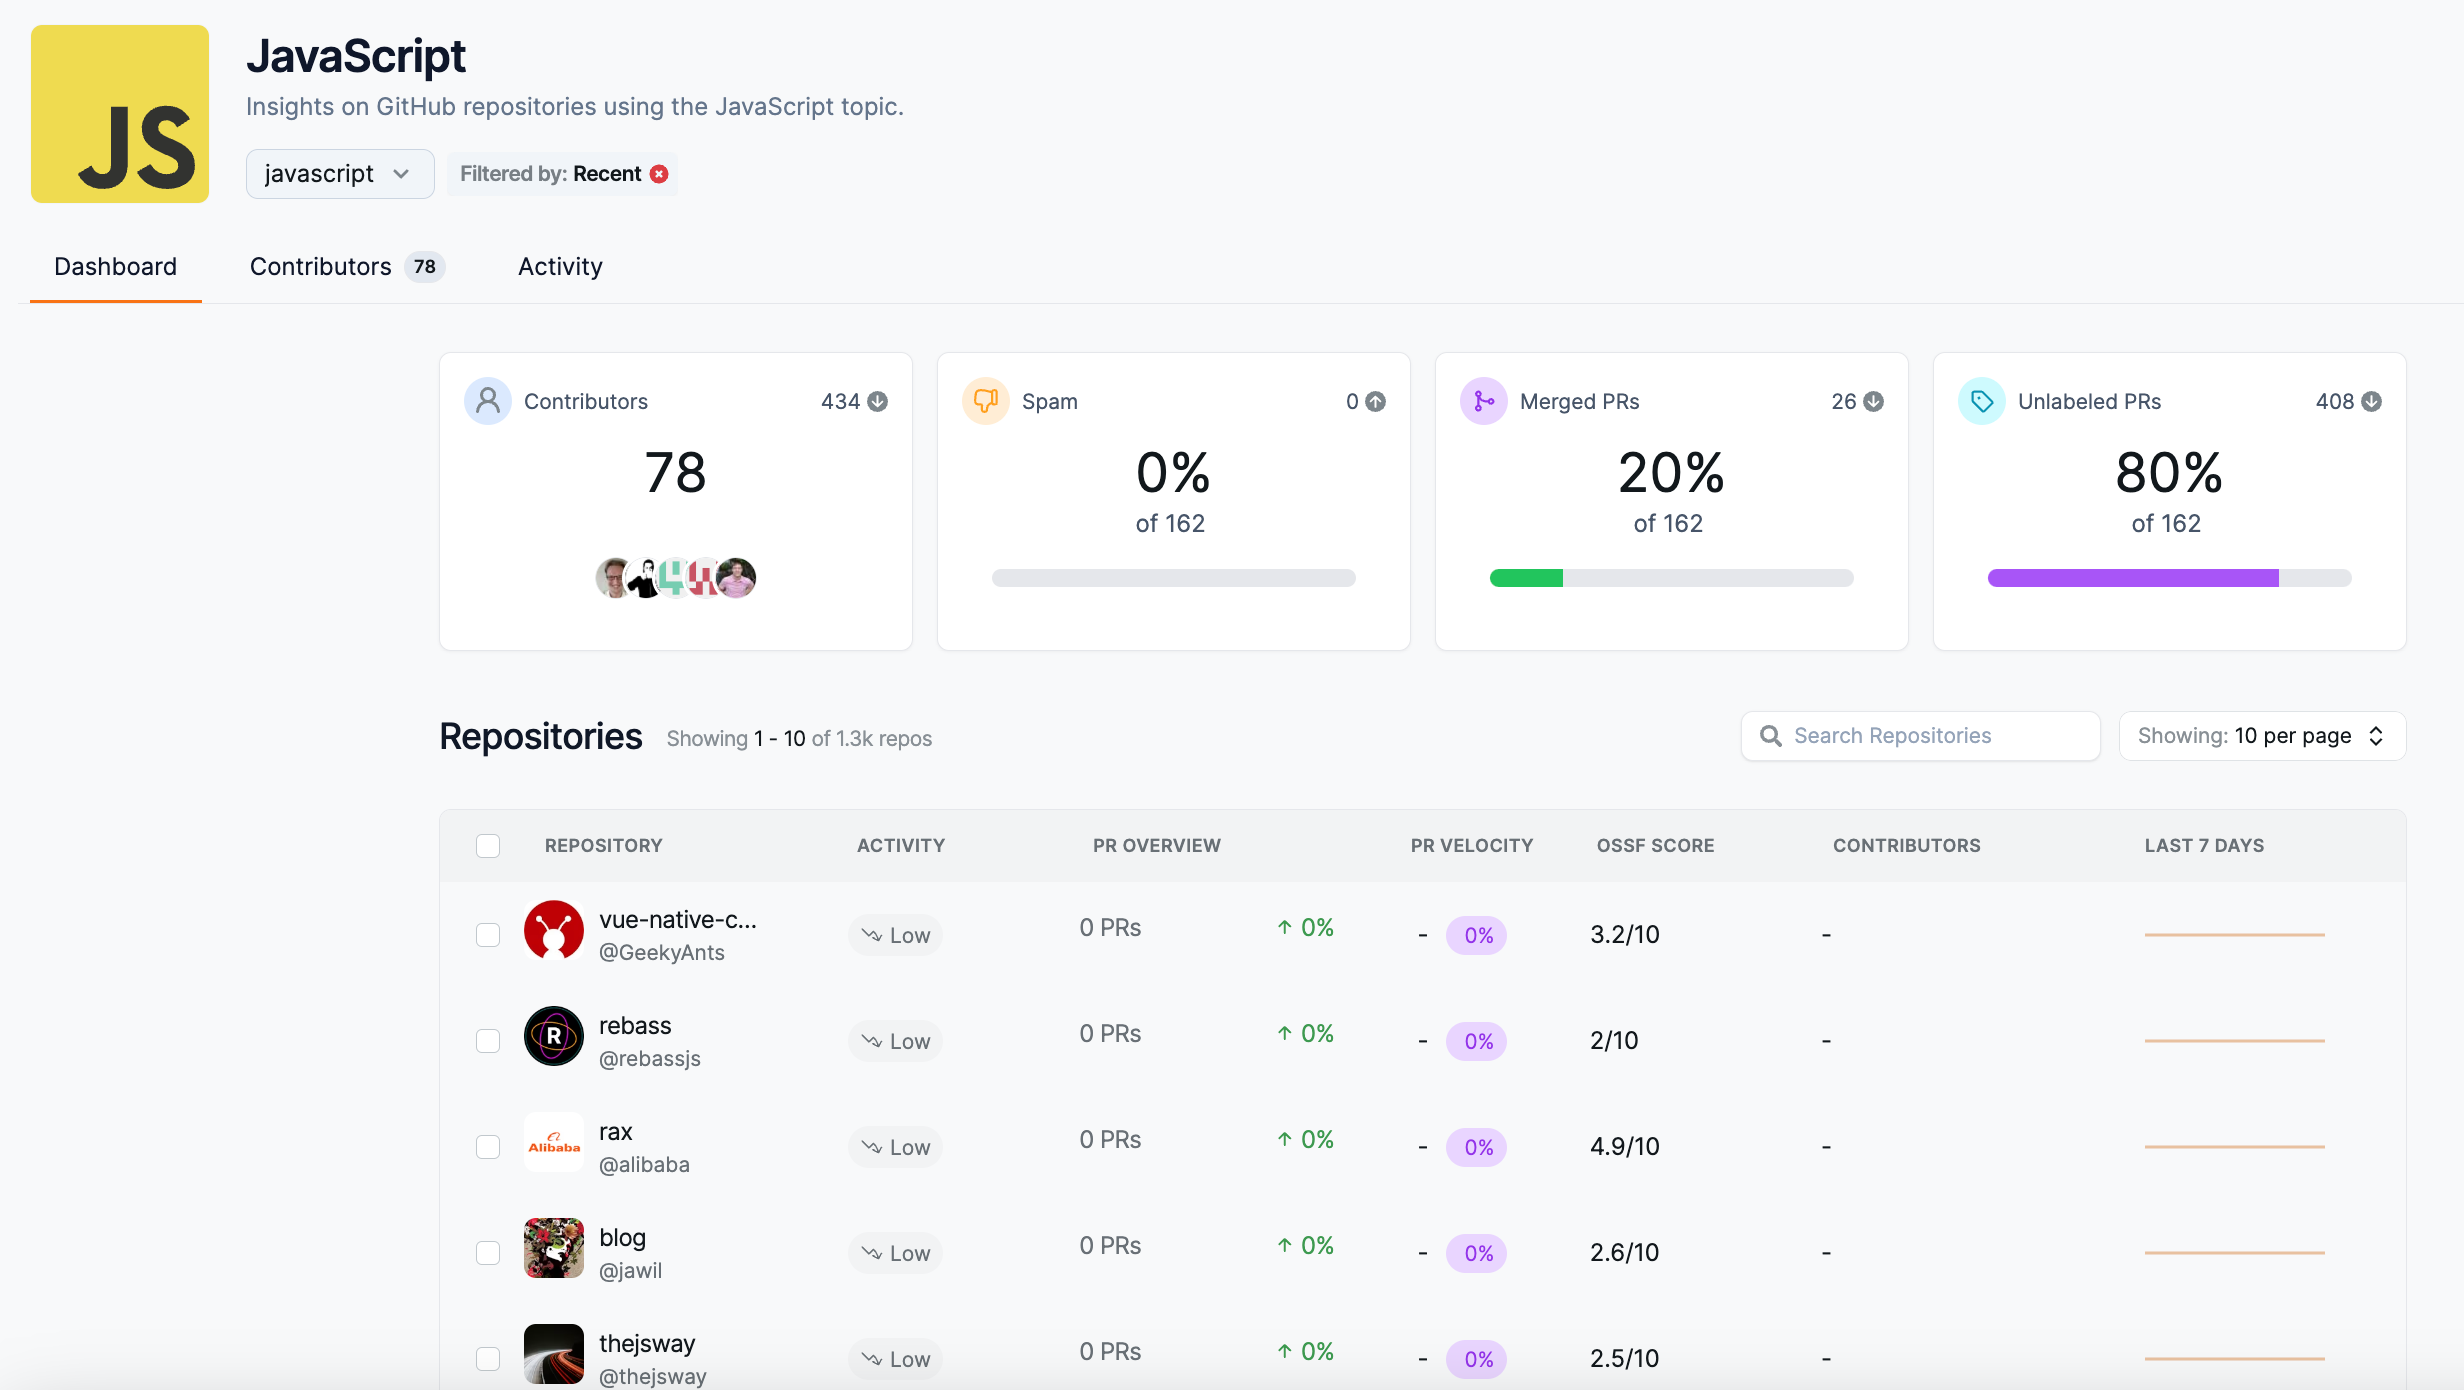Click the Low activity badge for rebass
The width and height of the screenshot is (2464, 1390).
click(896, 1041)
